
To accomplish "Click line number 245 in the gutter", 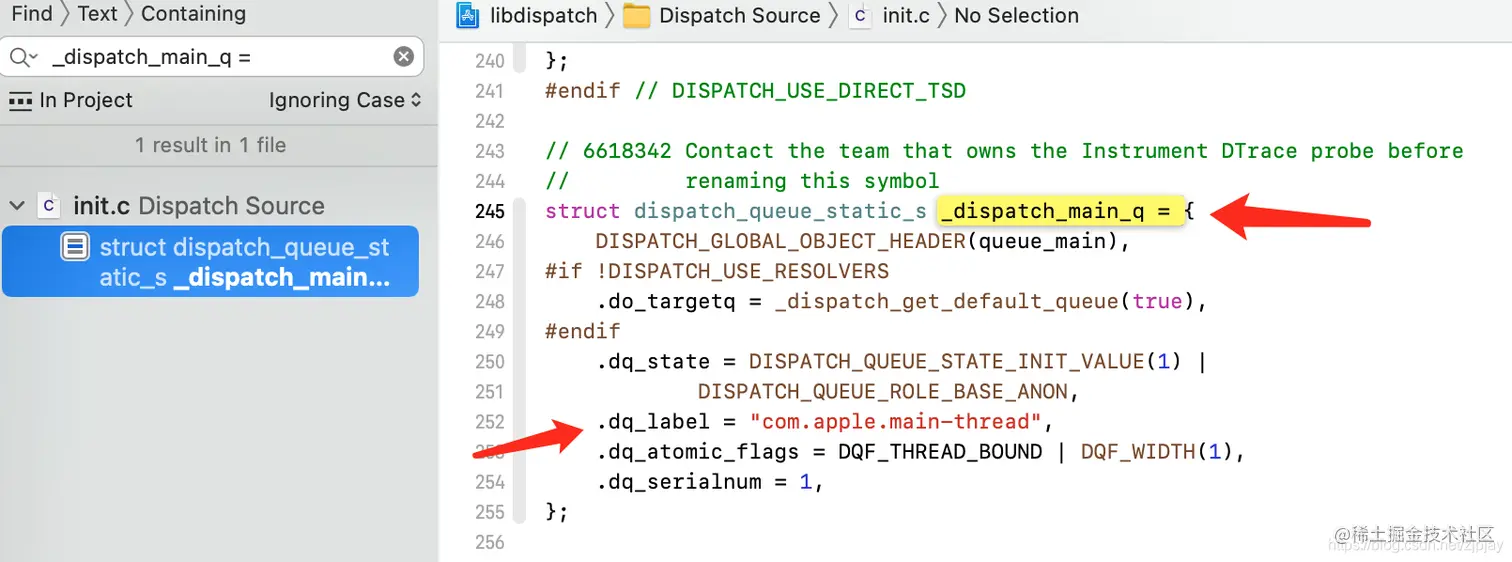I will coord(489,211).
